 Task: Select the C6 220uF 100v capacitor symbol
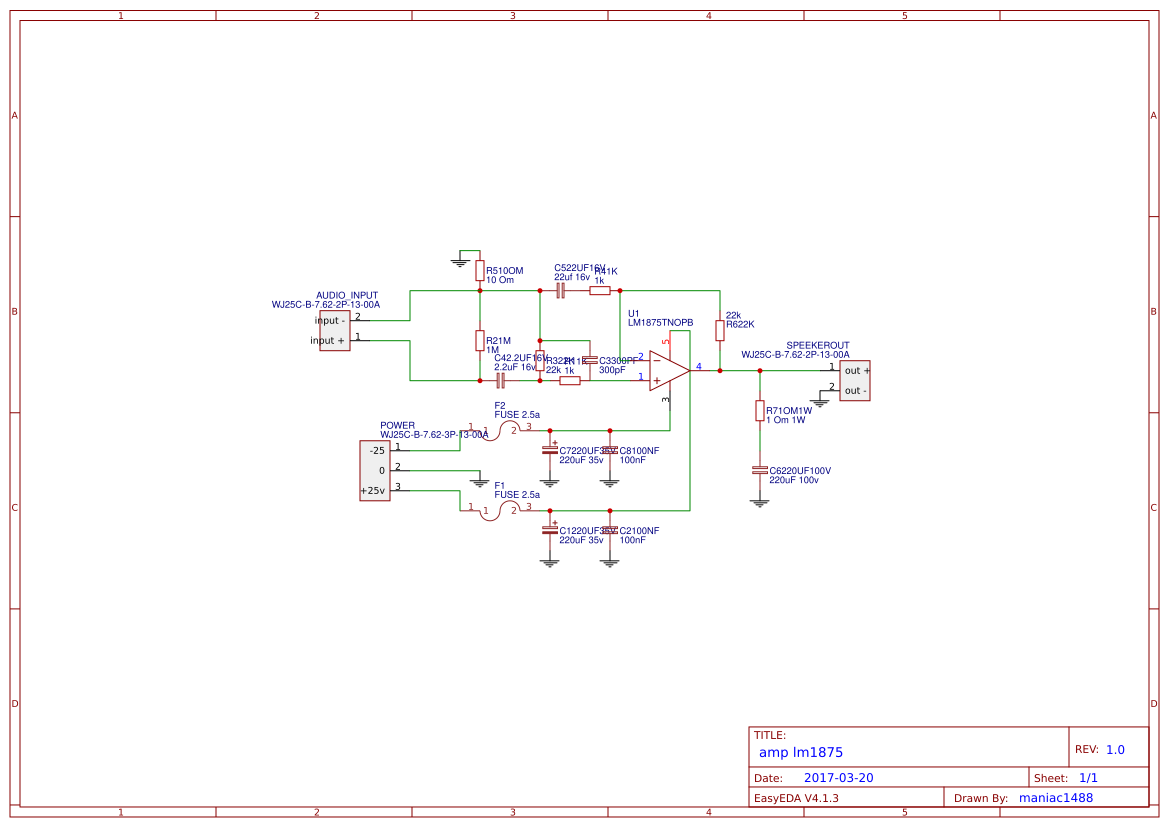point(759,470)
